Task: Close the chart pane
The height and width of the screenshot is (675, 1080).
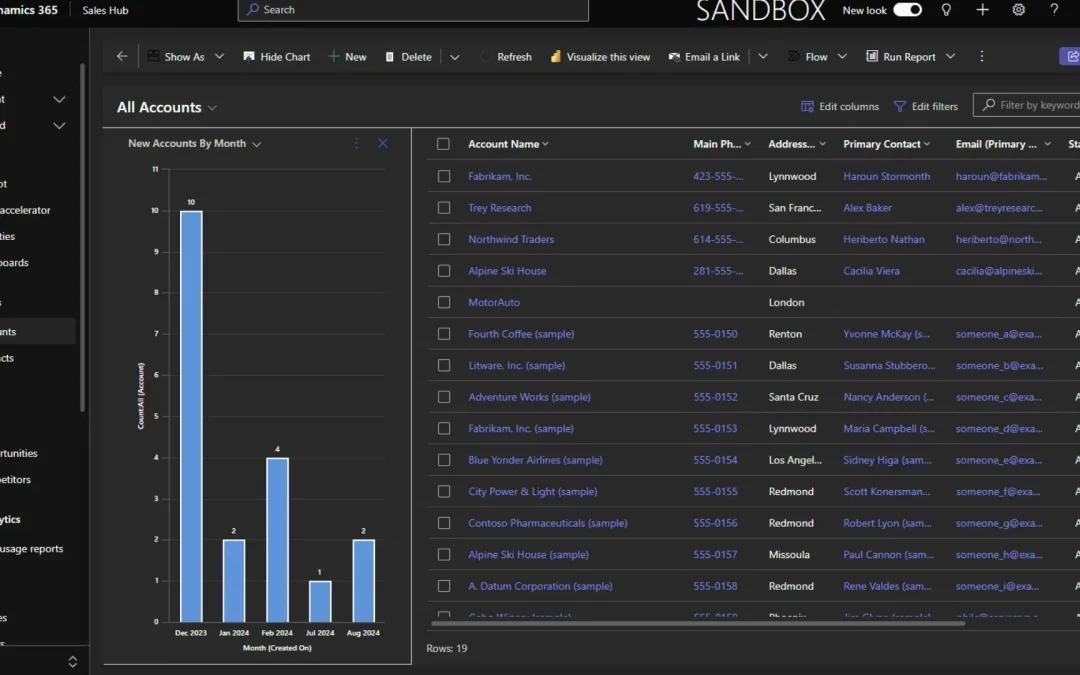Action: pyautogui.click(x=383, y=143)
